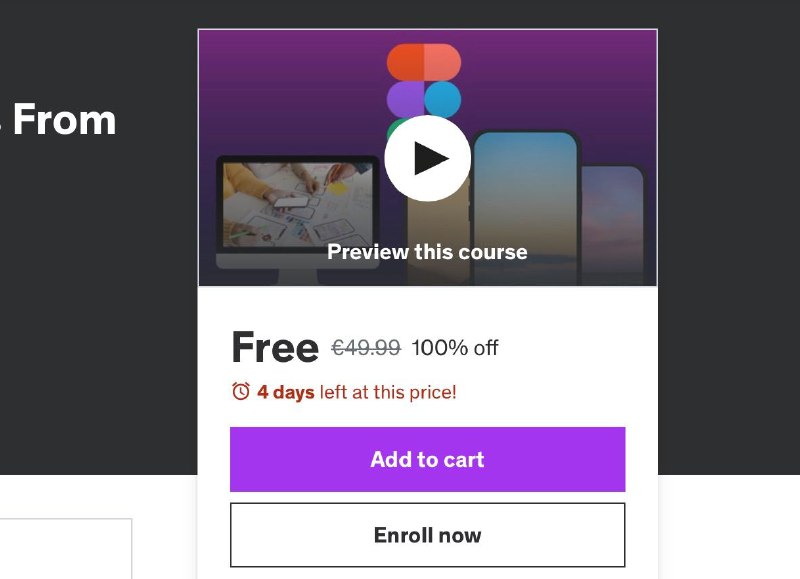Open the Preview this course label
Image resolution: width=800 pixels, height=579 pixels.
[427, 251]
